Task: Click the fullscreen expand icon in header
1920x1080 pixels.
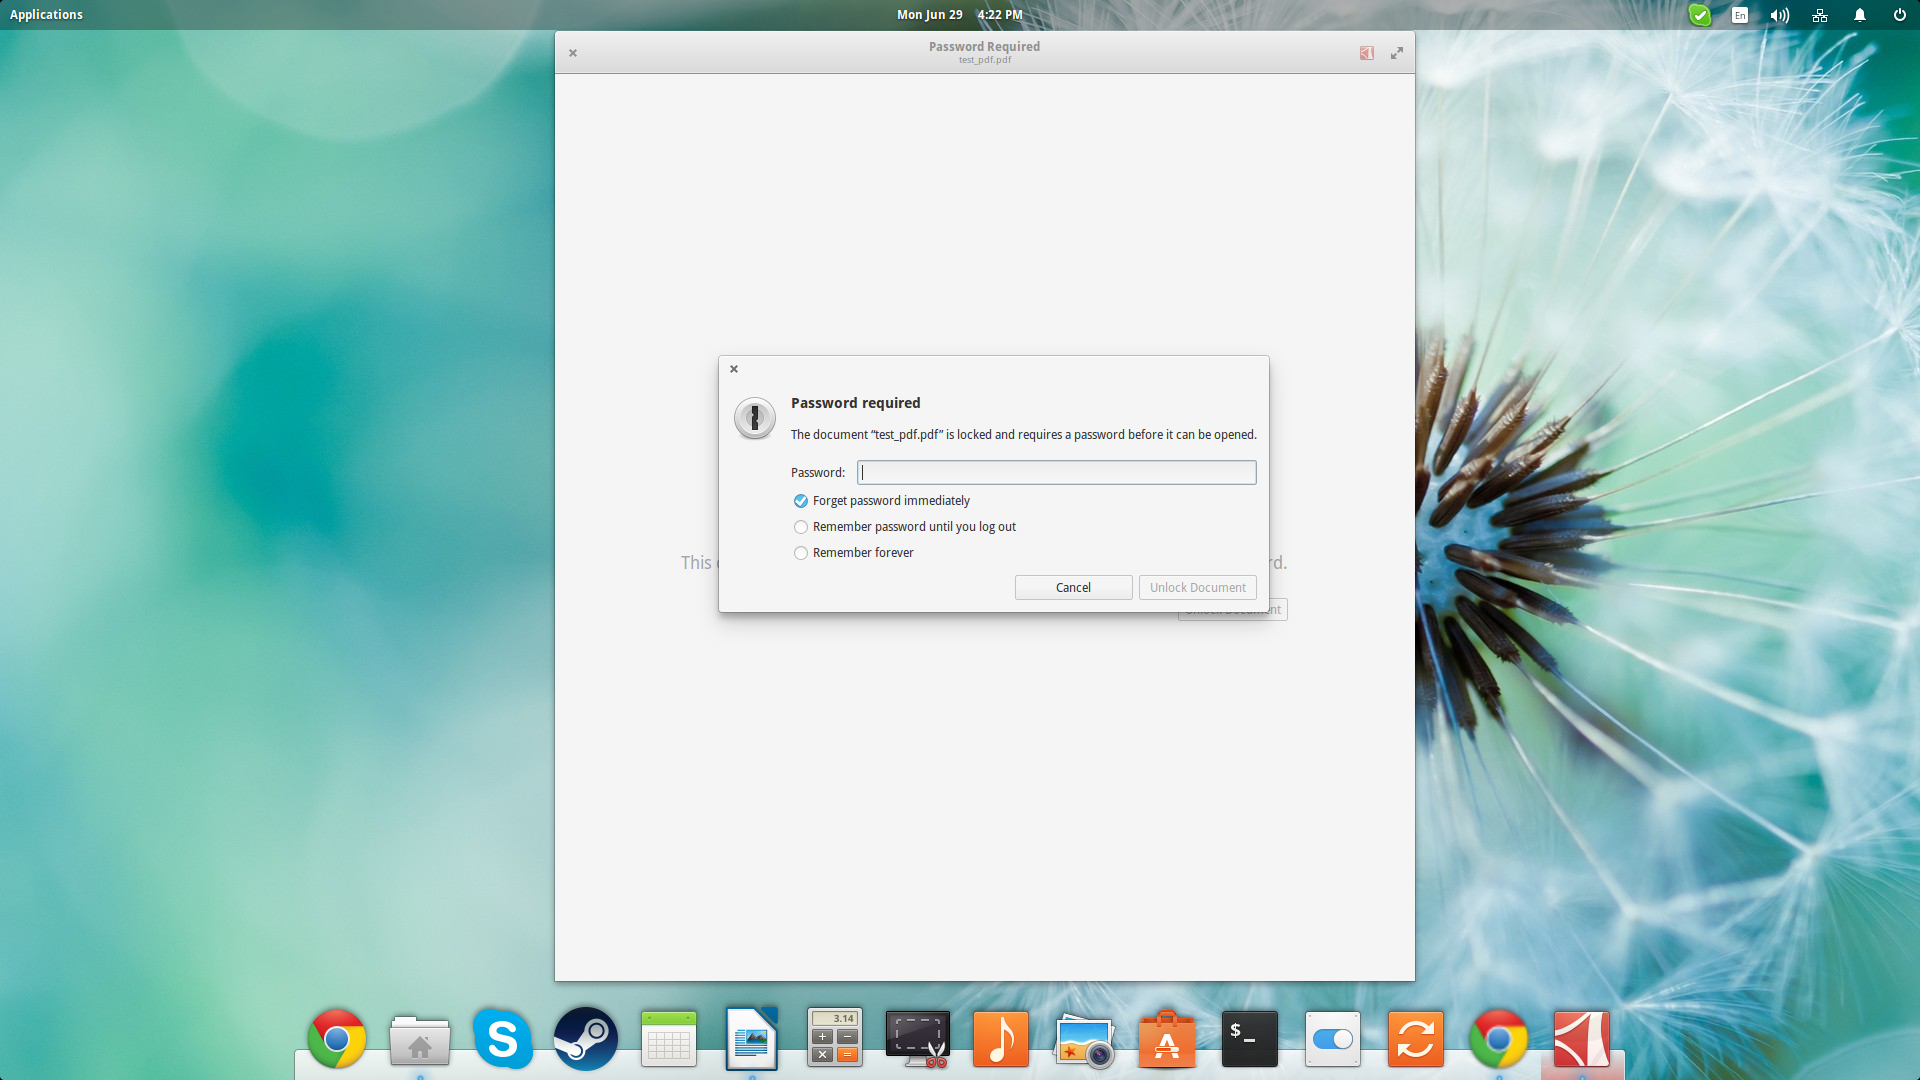Action: [1397, 53]
